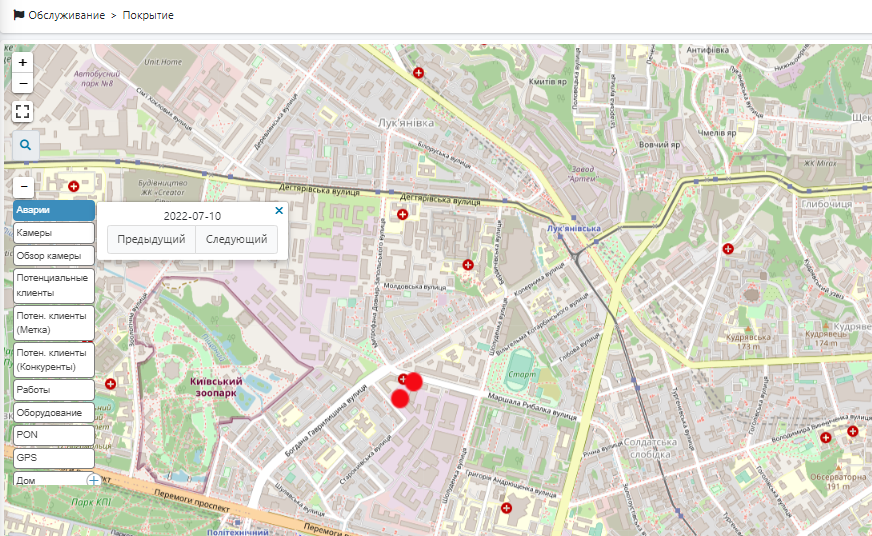Select Потен. клиенты (Метка) layer
The image size is (872, 536).
(x=54, y=323)
